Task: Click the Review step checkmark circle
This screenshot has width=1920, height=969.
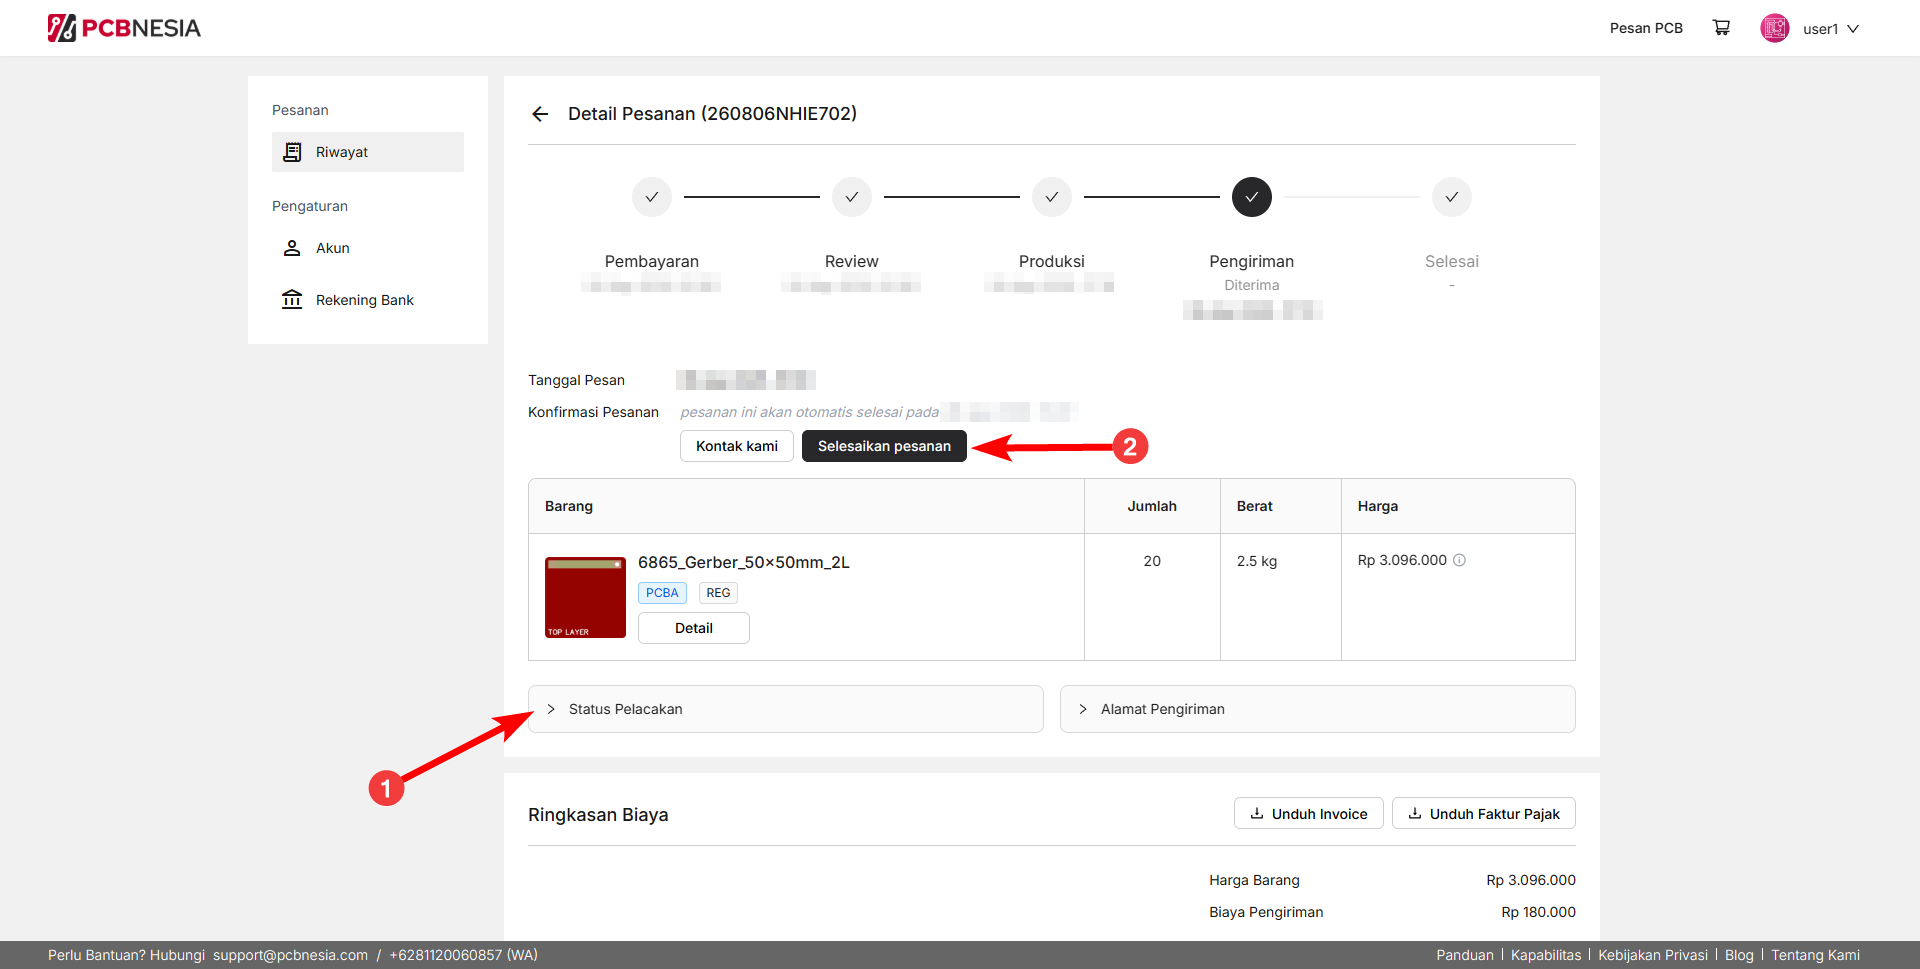Action: click(852, 197)
